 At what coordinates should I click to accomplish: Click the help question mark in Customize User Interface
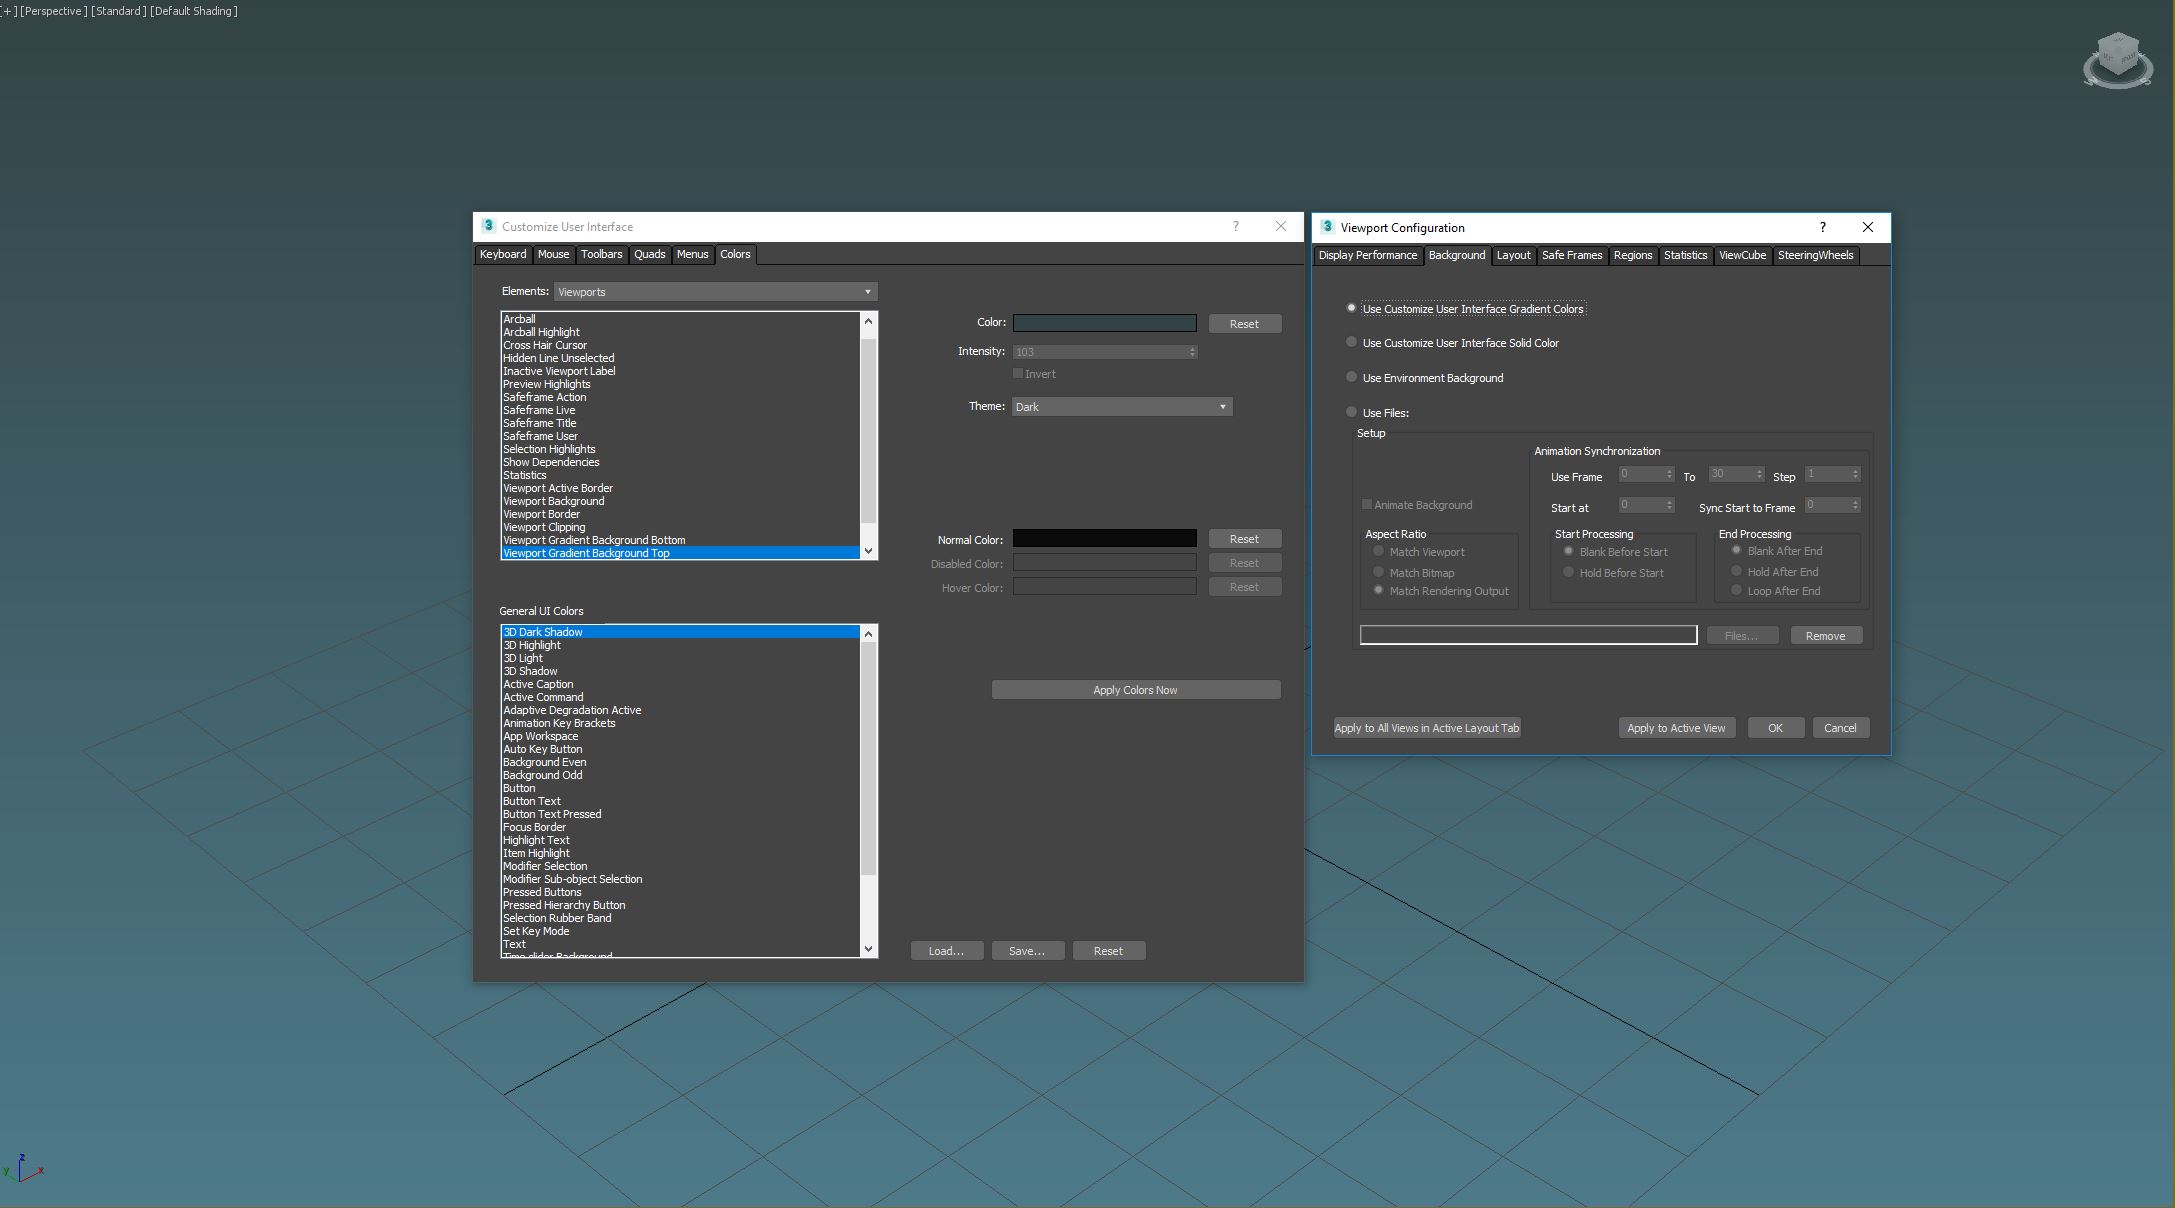coord(1236,226)
